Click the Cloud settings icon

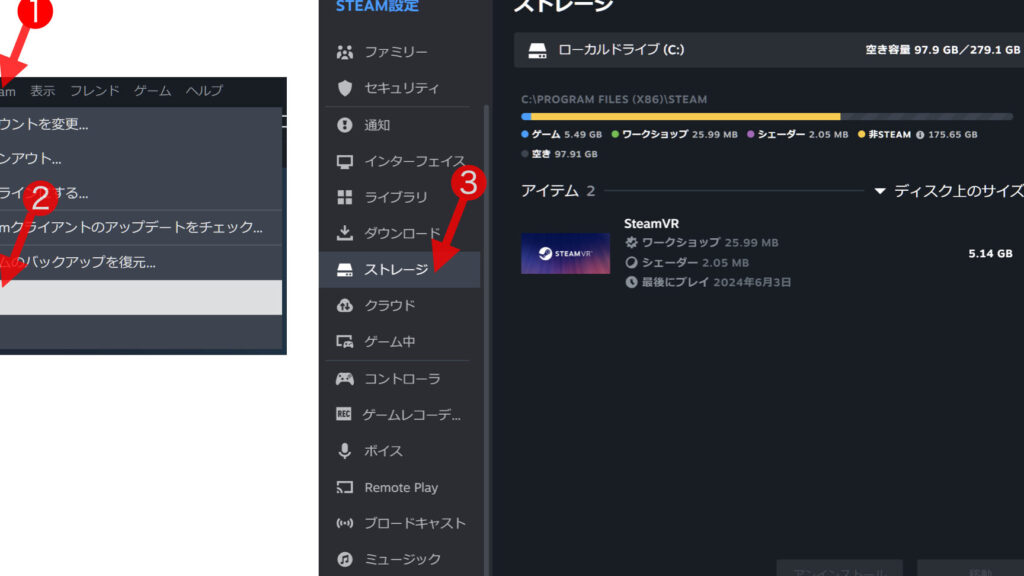click(345, 305)
